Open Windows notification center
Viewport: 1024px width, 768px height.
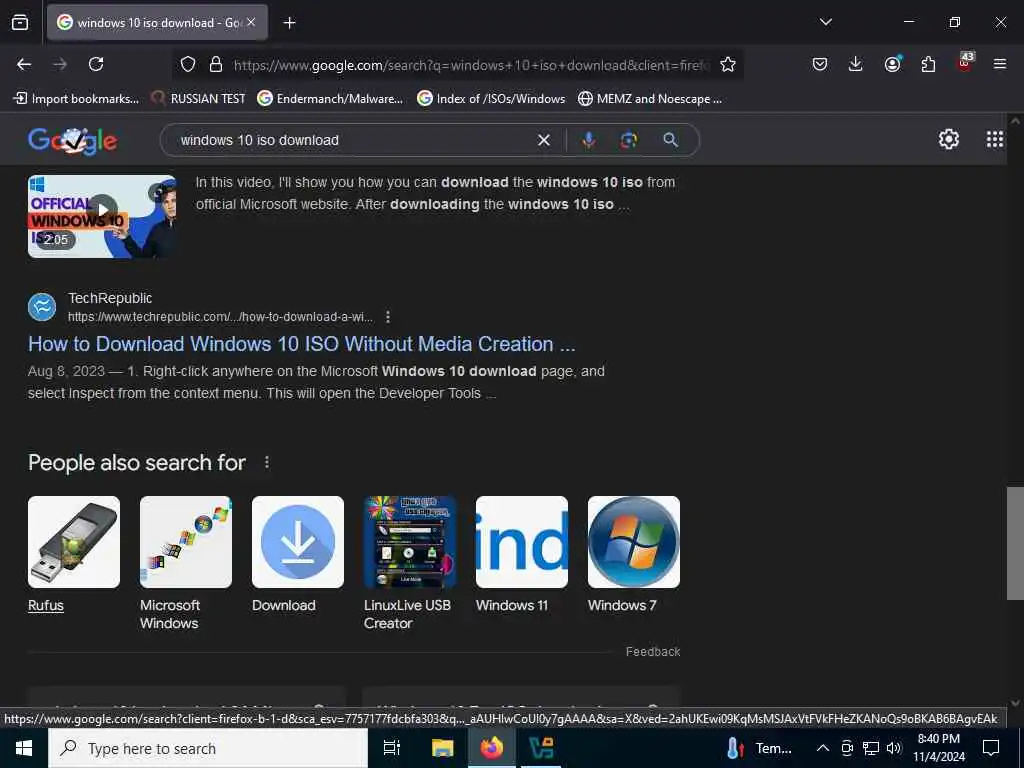[991, 748]
